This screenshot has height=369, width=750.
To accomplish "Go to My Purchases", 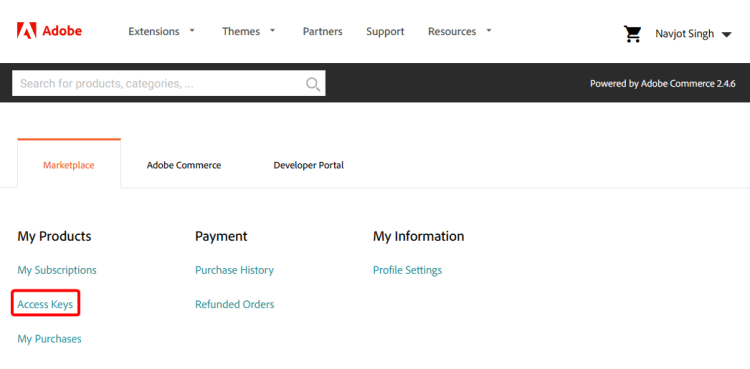I will pos(49,339).
